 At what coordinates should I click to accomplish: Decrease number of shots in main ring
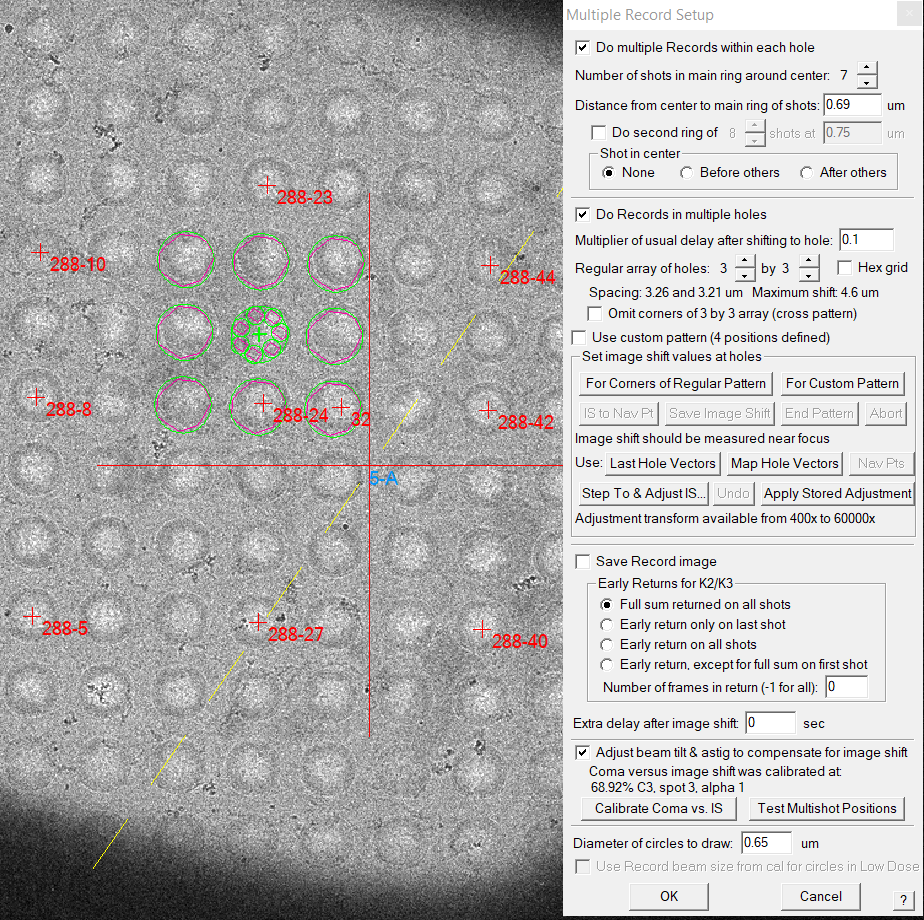866,82
